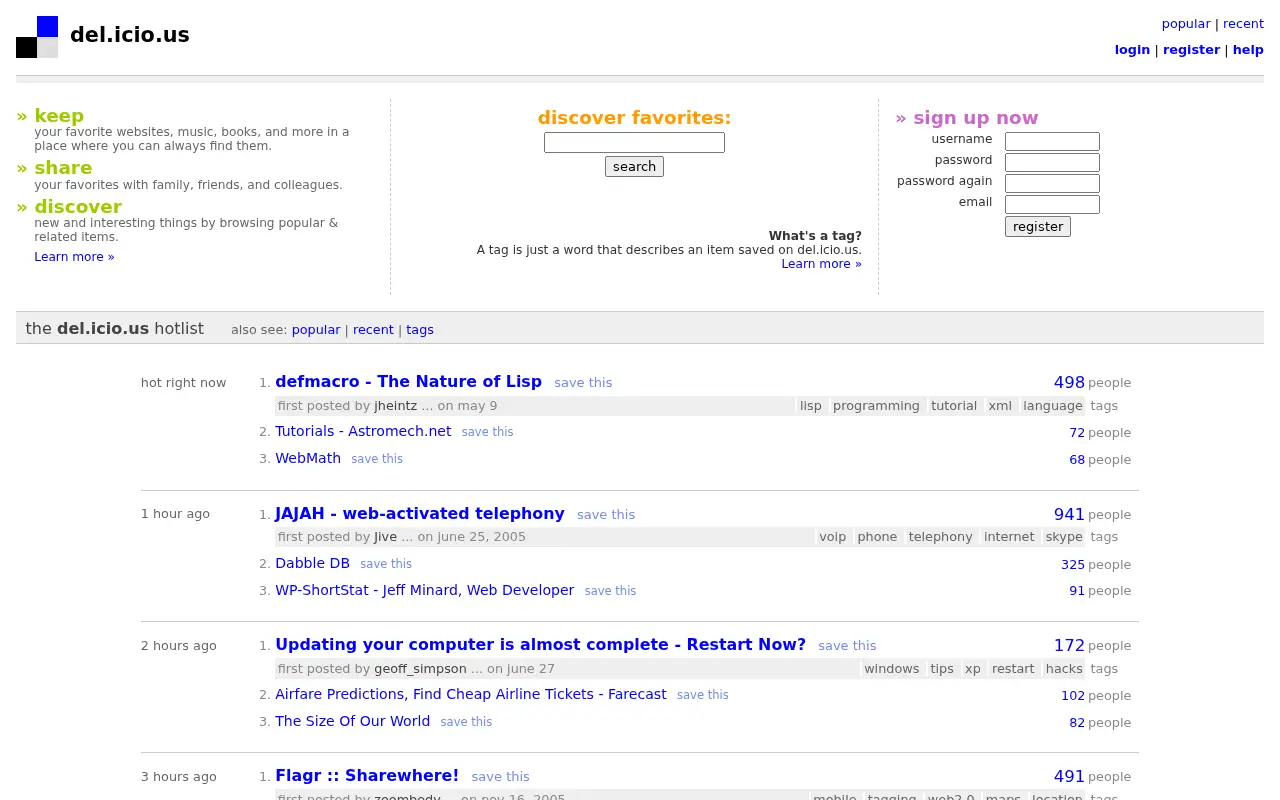Open Tutorials - Astromech.net link
1280x800 pixels.
click(x=363, y=431)
